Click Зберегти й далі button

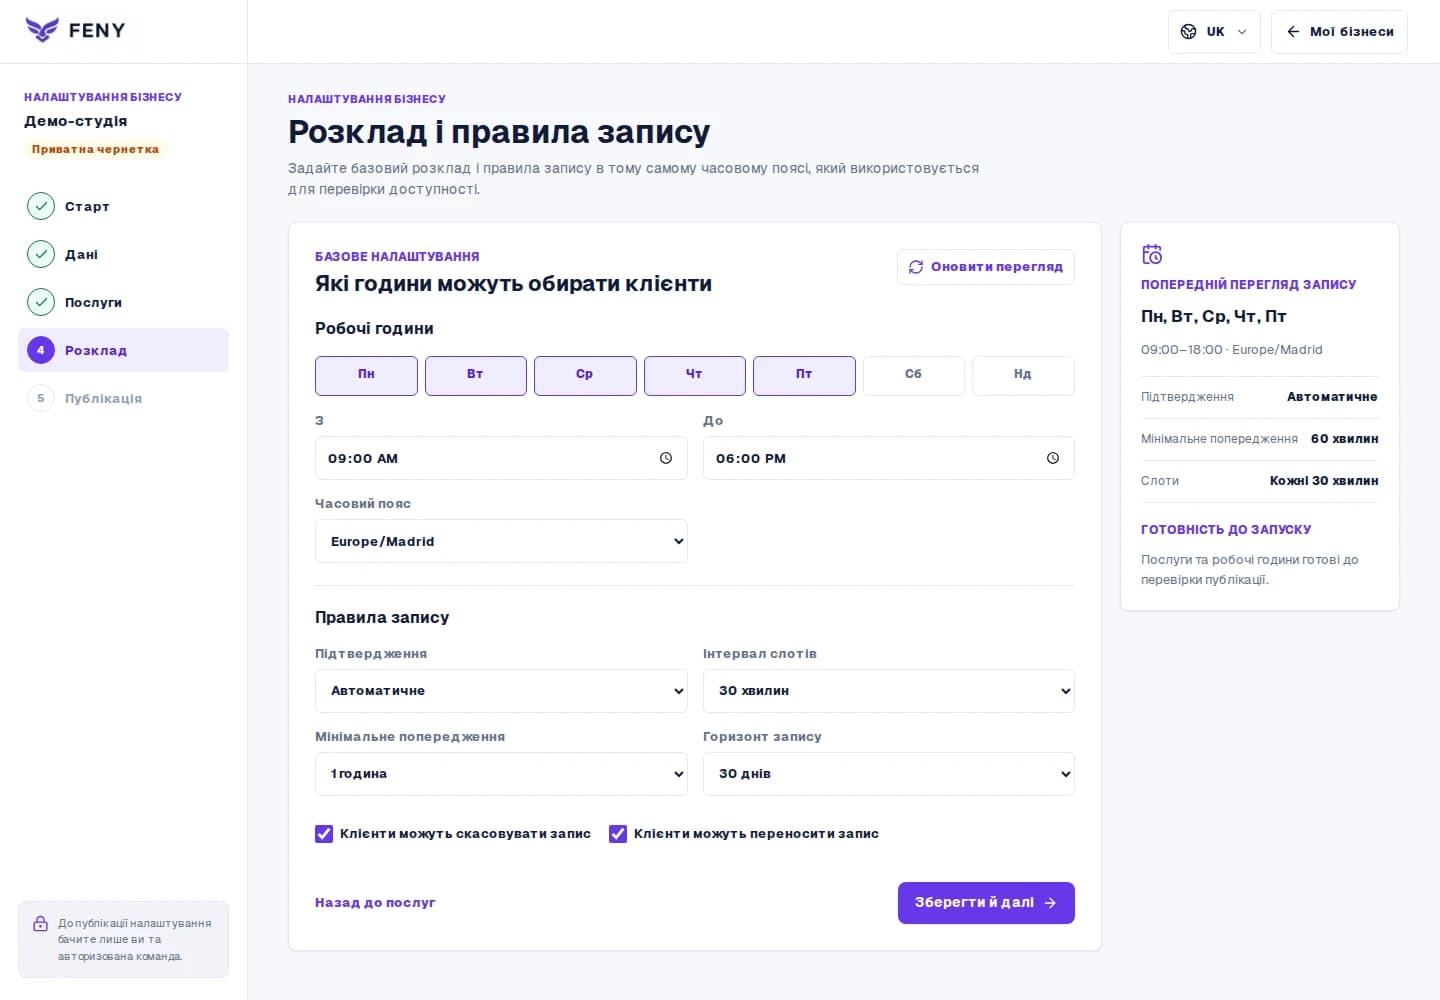(x=986, y=903)
